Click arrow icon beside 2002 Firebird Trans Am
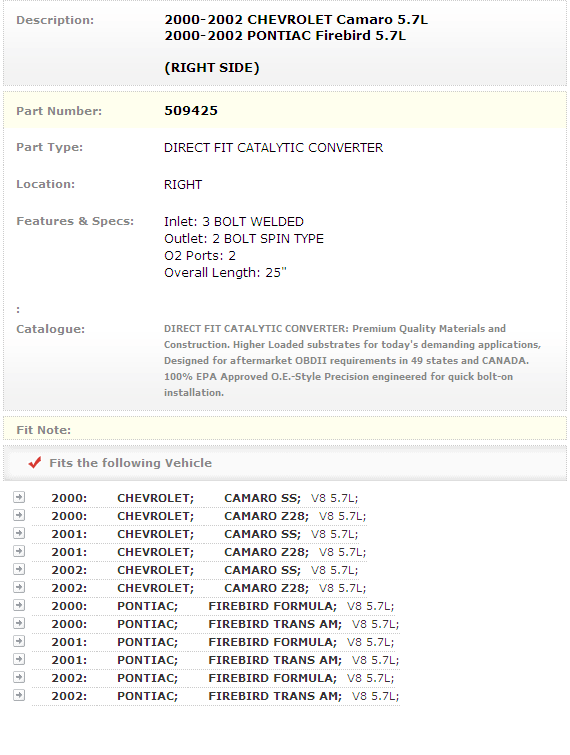Screen dimensions: 570x755 click(19, 695)
